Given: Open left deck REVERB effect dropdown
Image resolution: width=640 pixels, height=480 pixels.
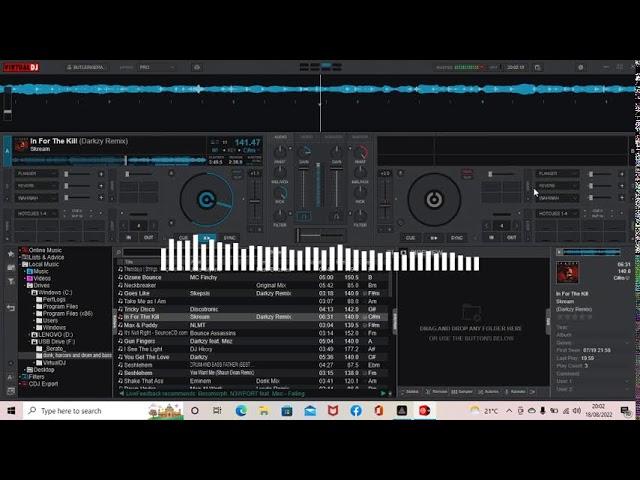Looking at the screenshot, I should tap(36, 186).
